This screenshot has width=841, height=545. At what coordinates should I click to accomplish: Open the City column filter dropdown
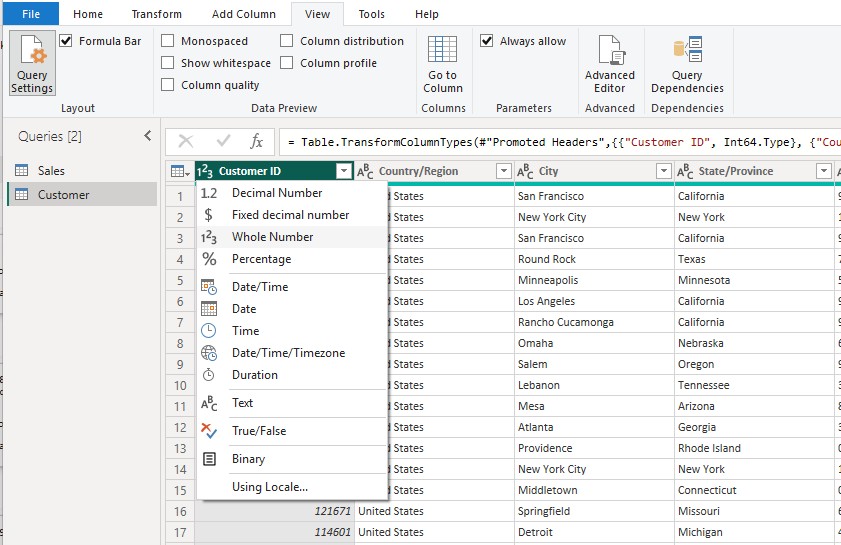coord(663,172)
